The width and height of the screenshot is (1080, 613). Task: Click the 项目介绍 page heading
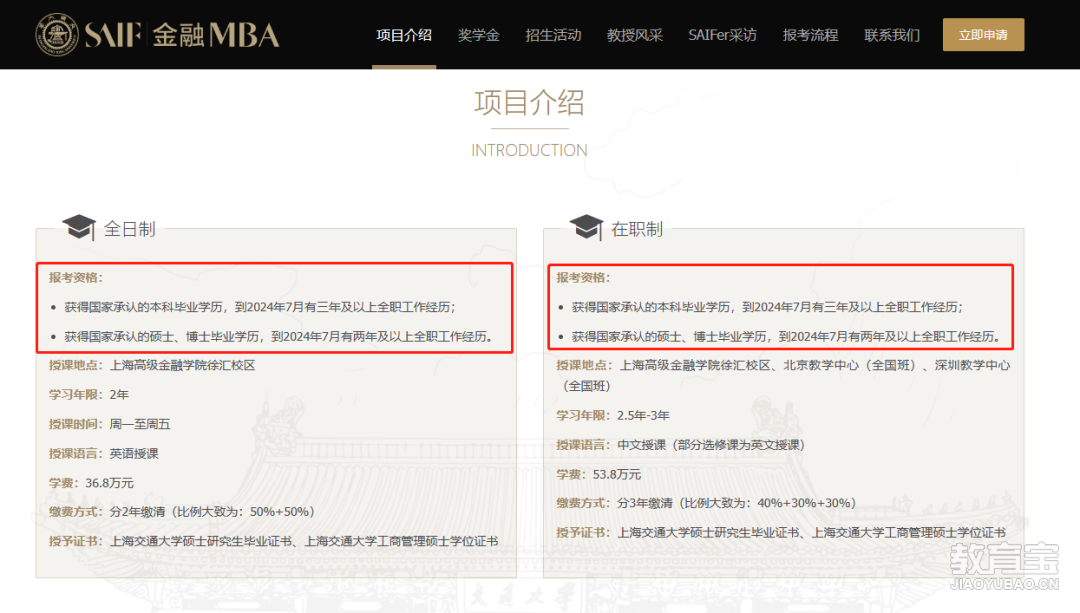pos(529,103)
